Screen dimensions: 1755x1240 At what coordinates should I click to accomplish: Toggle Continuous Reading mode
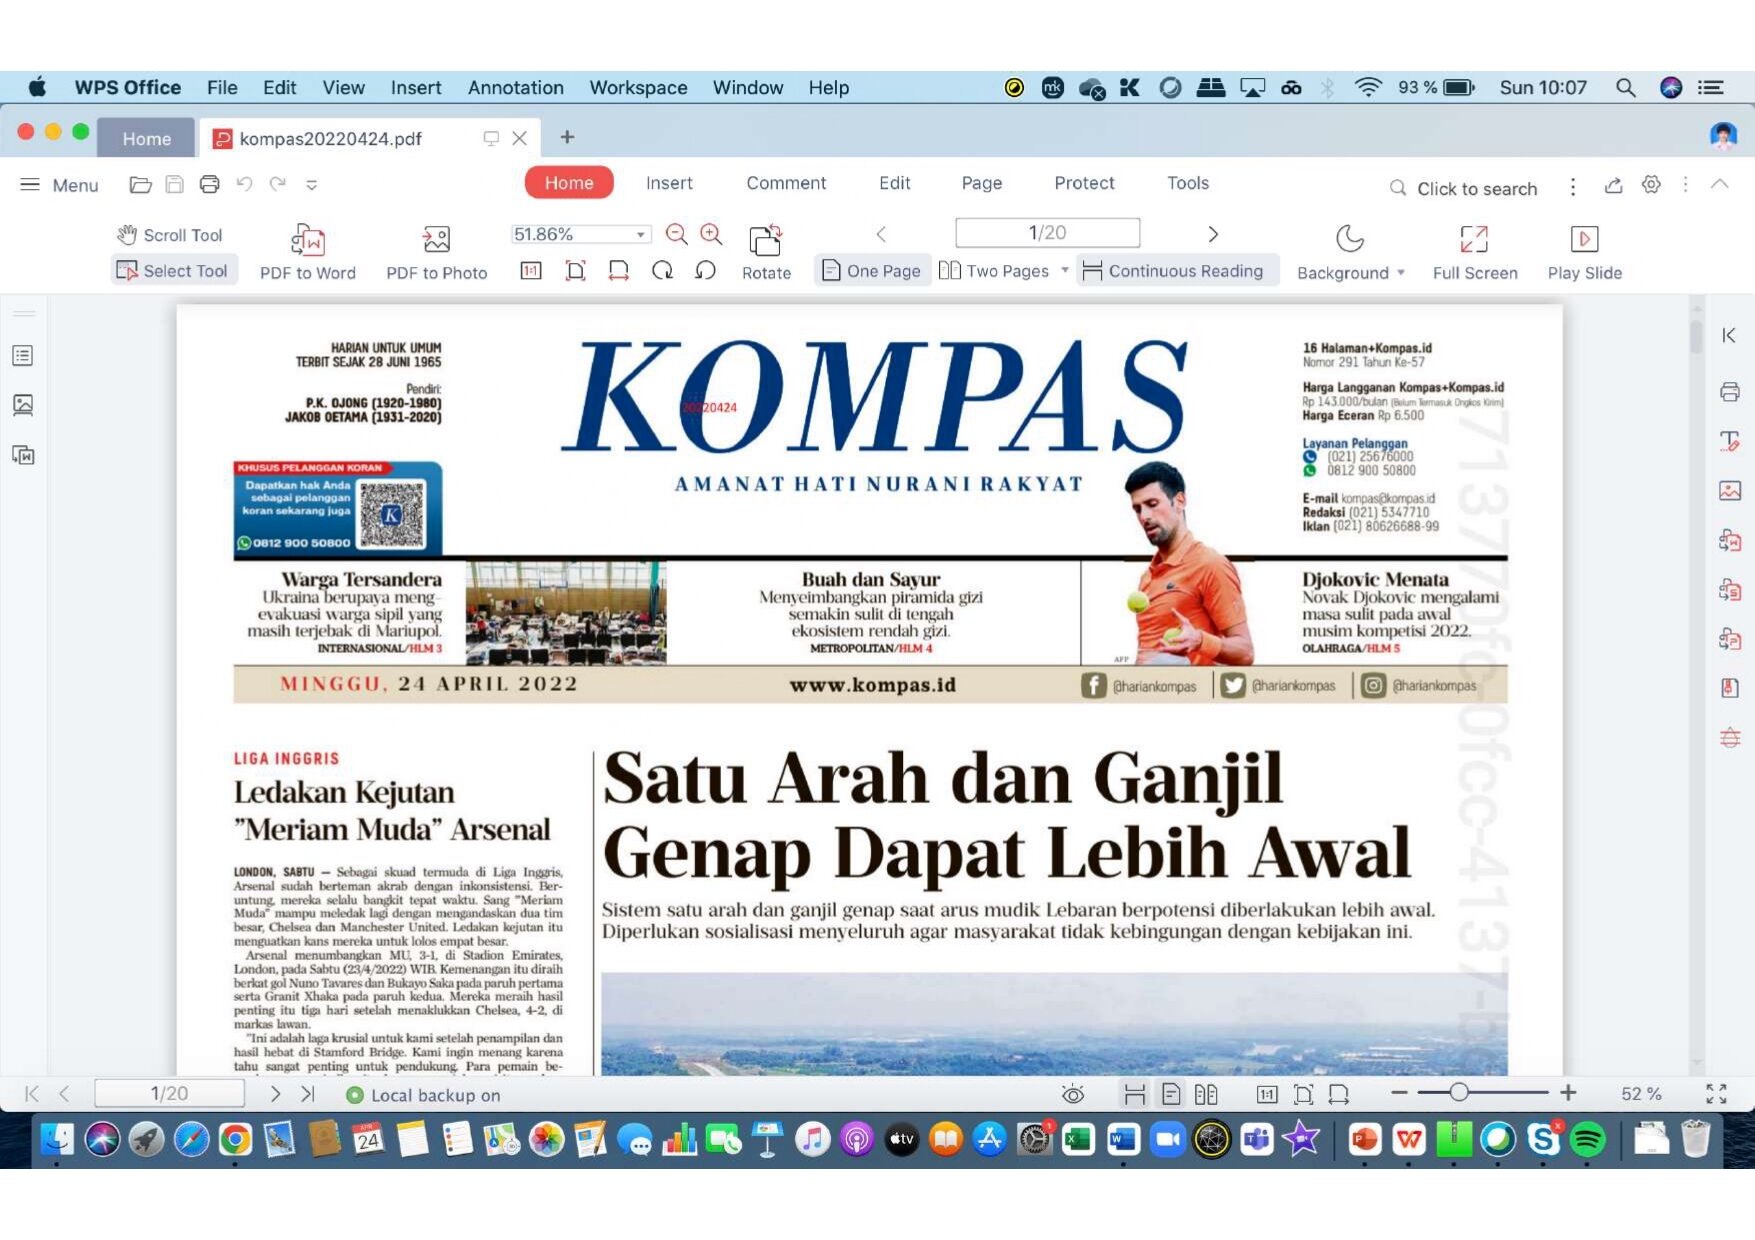point(1174,271)
